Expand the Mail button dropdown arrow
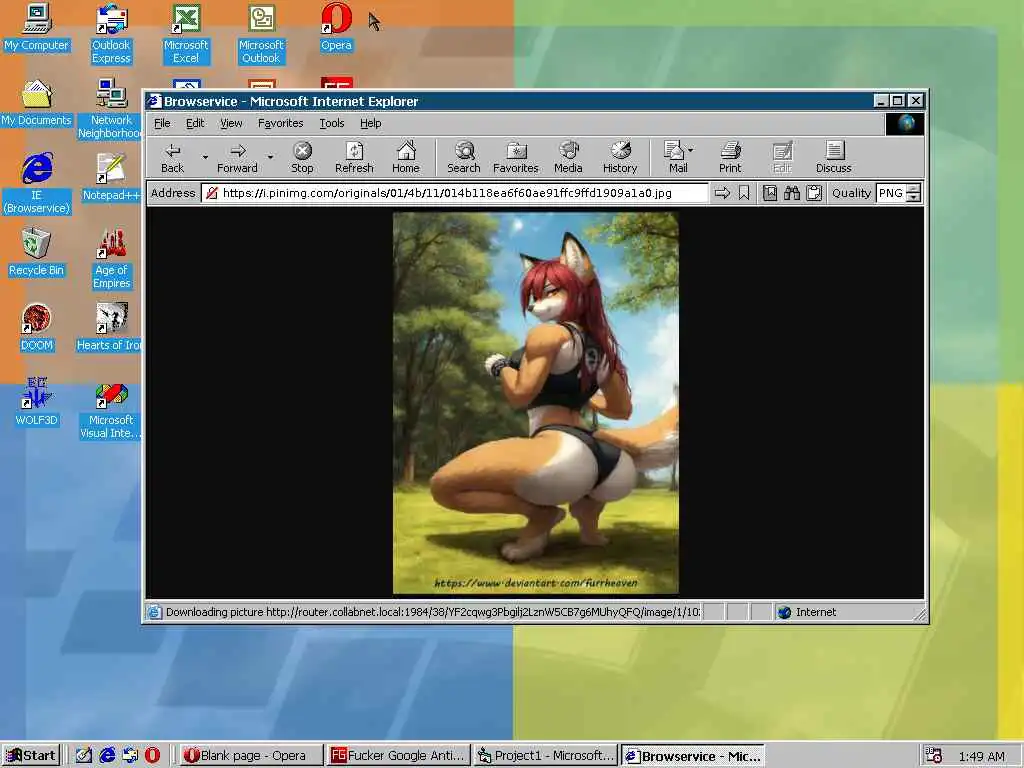Screen dimensions: 1024x768 coord(691,150)
